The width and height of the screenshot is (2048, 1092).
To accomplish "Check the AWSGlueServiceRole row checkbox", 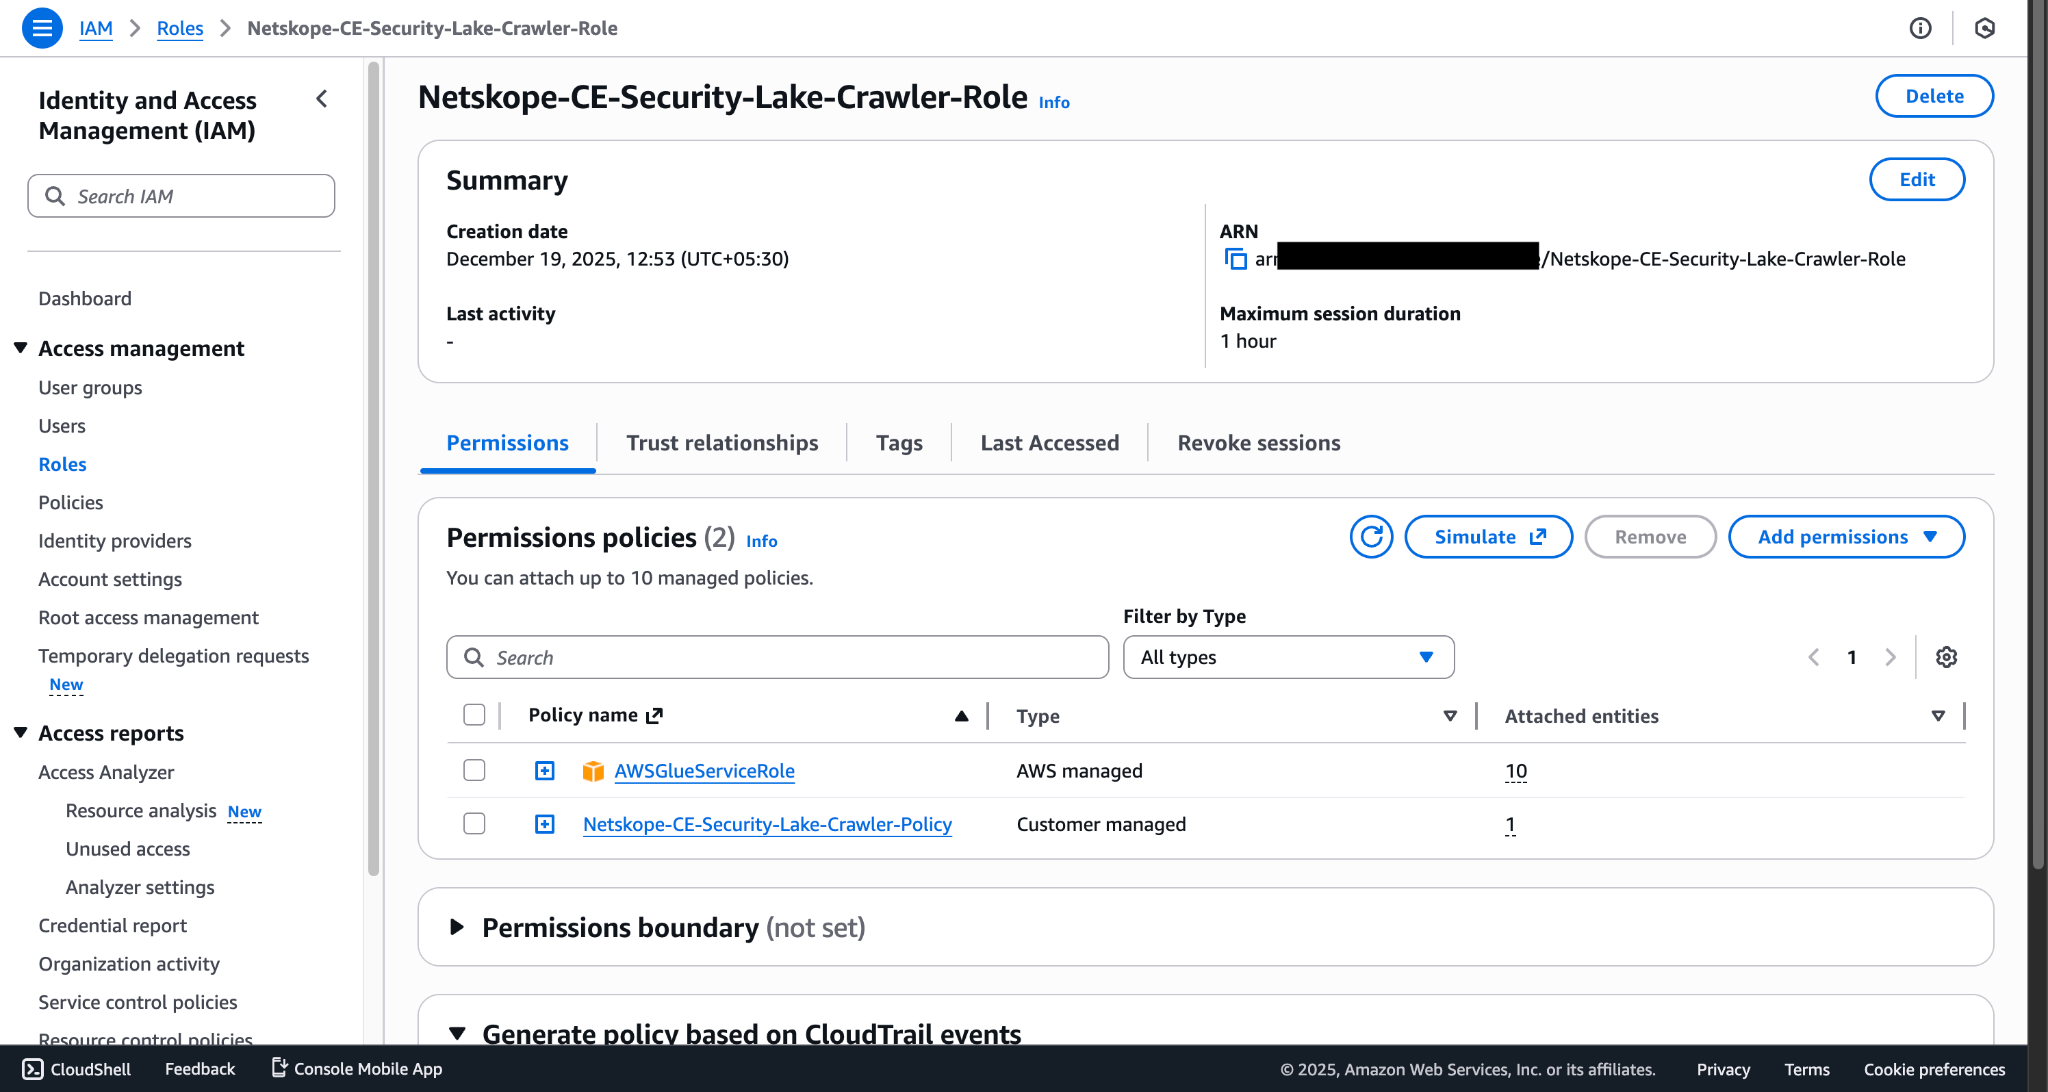I will tap(474, 770).
